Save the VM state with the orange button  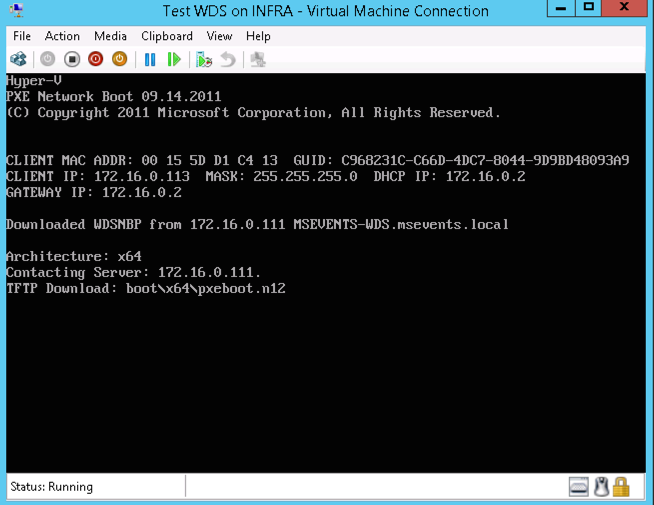[120, 59]
